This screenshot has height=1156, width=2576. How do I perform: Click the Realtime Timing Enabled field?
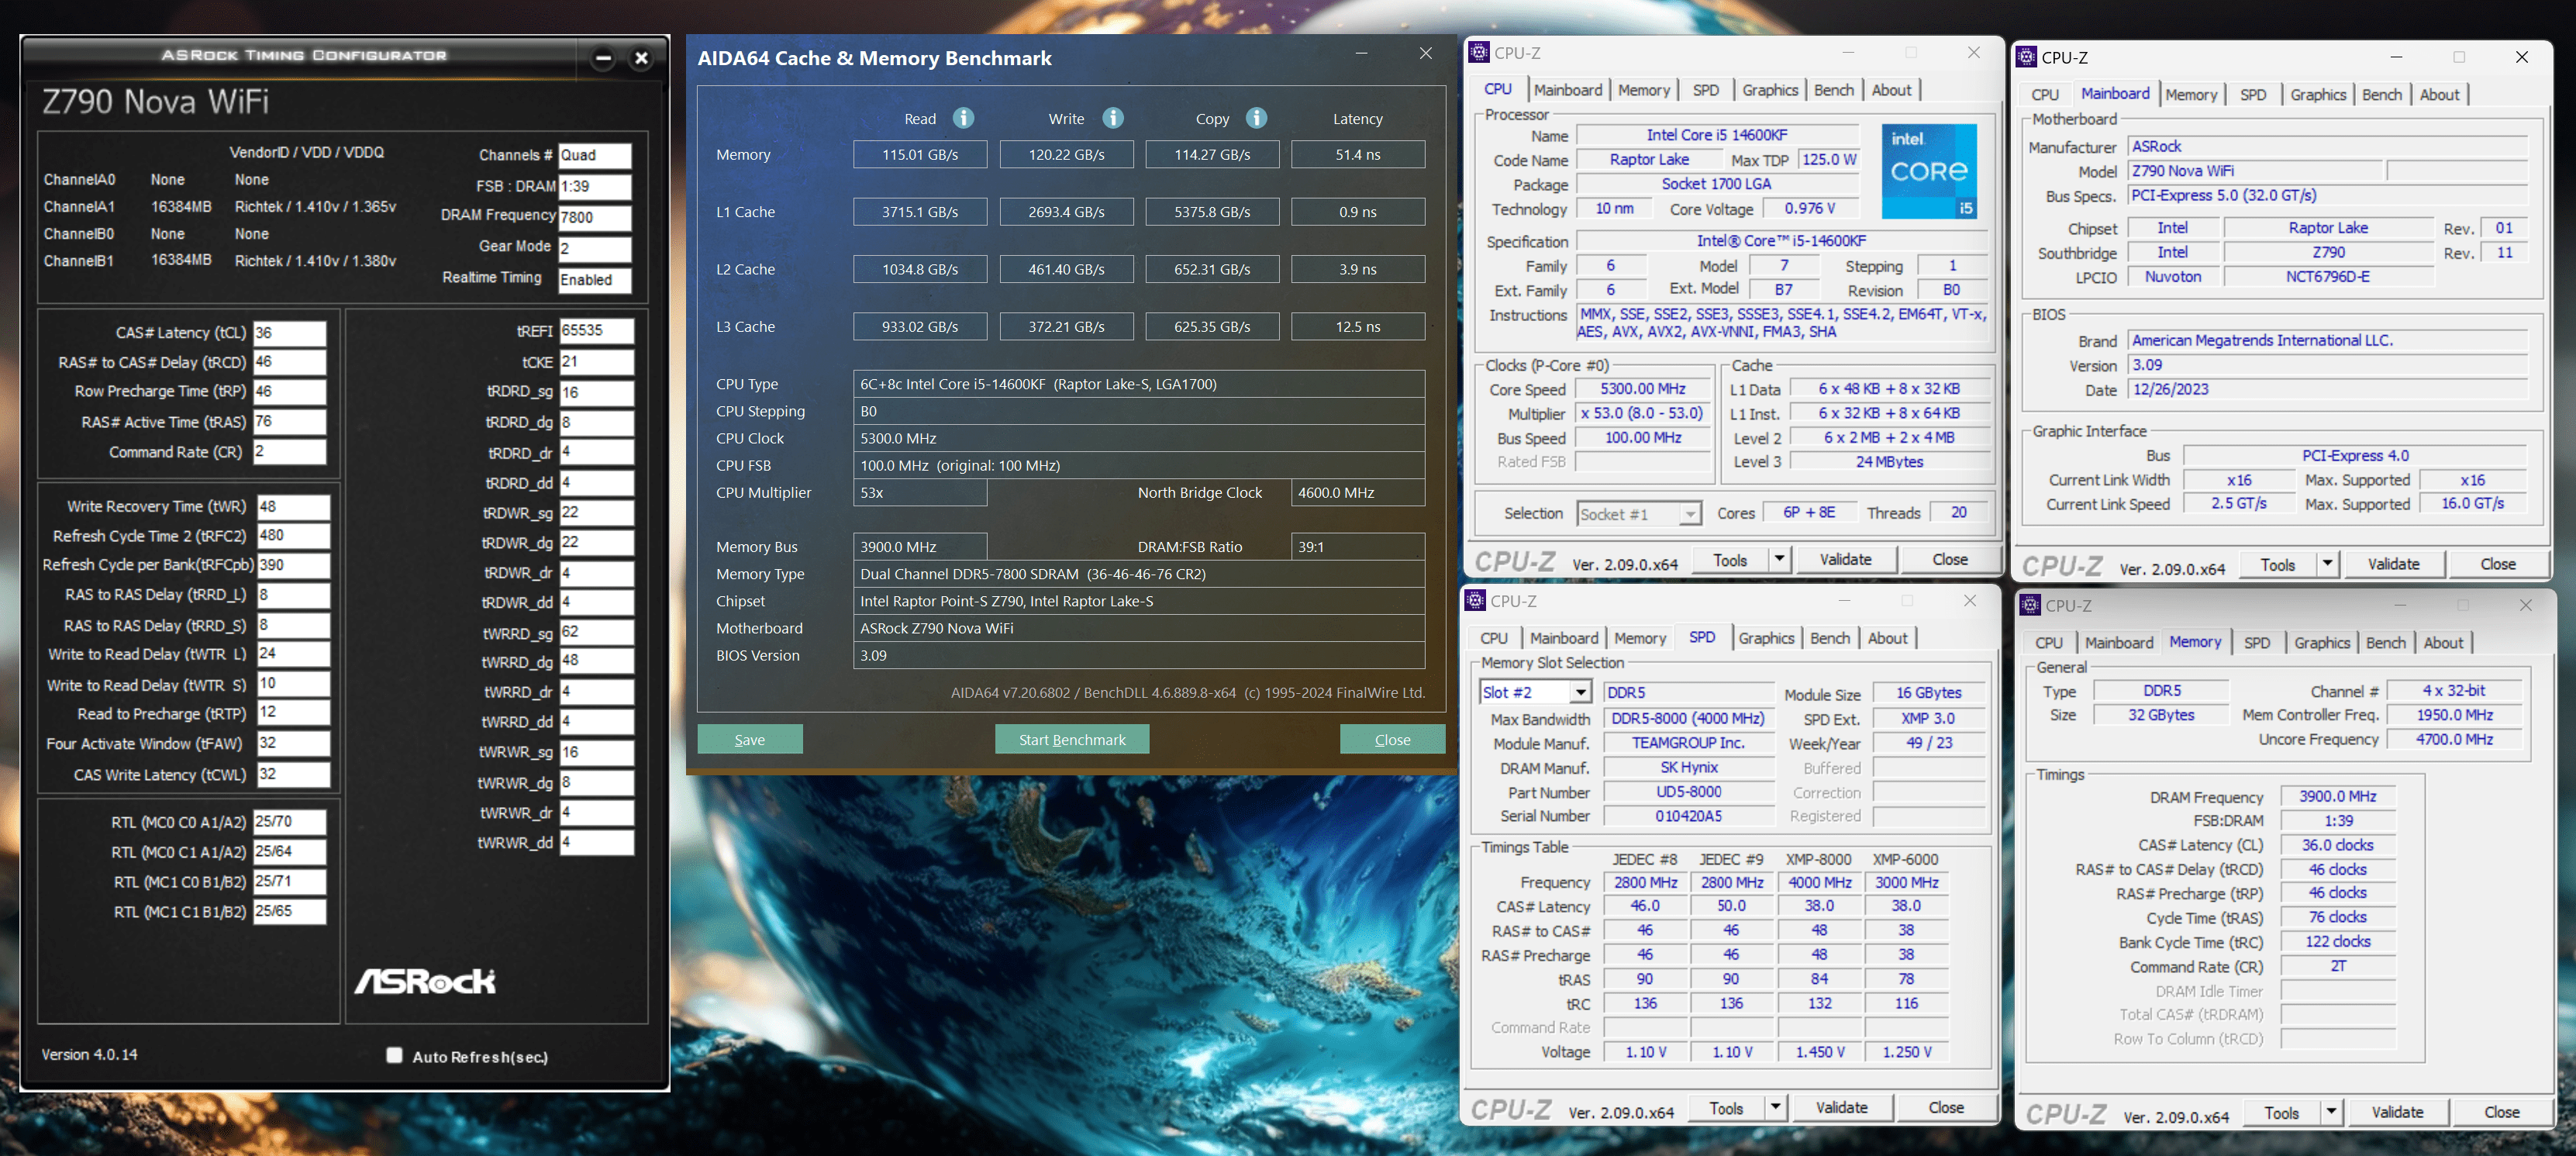click(595, 280)
